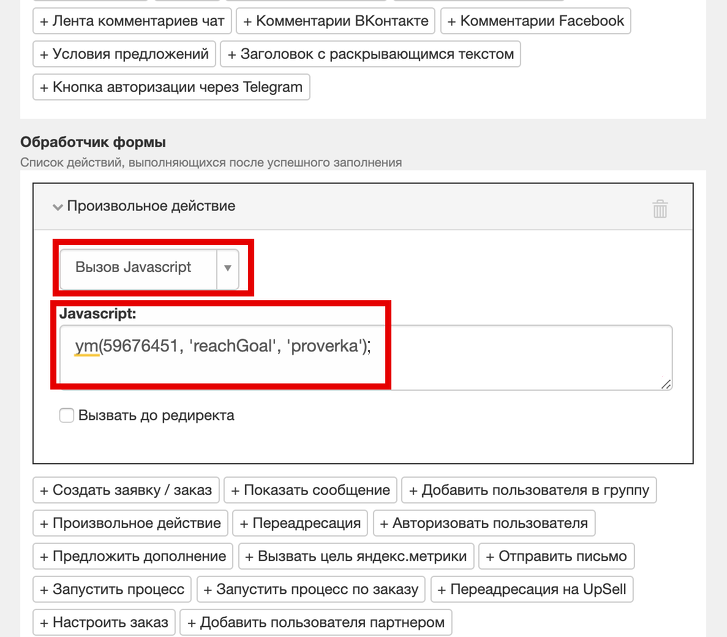Add Отправить письмо action
Screen dimensions: 727x637
(556, 556)
